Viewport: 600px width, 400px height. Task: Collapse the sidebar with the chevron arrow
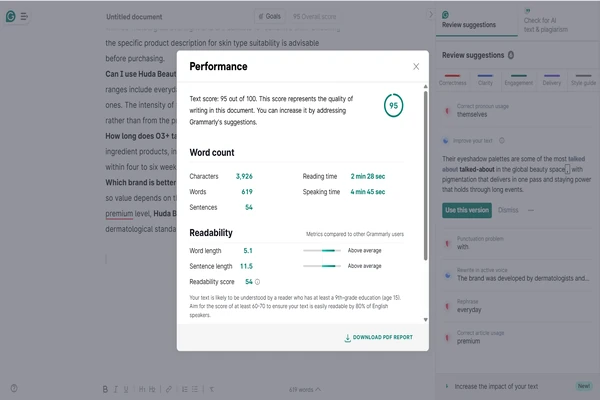pos(431,15)
